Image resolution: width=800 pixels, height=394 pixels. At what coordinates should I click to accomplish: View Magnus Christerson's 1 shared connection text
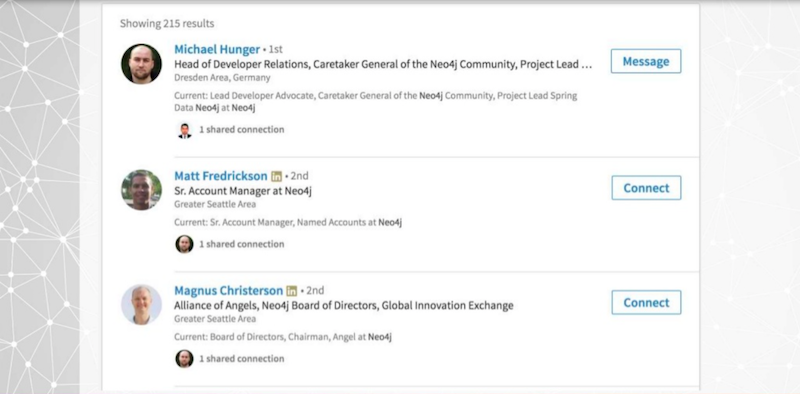tap(241, 359)
